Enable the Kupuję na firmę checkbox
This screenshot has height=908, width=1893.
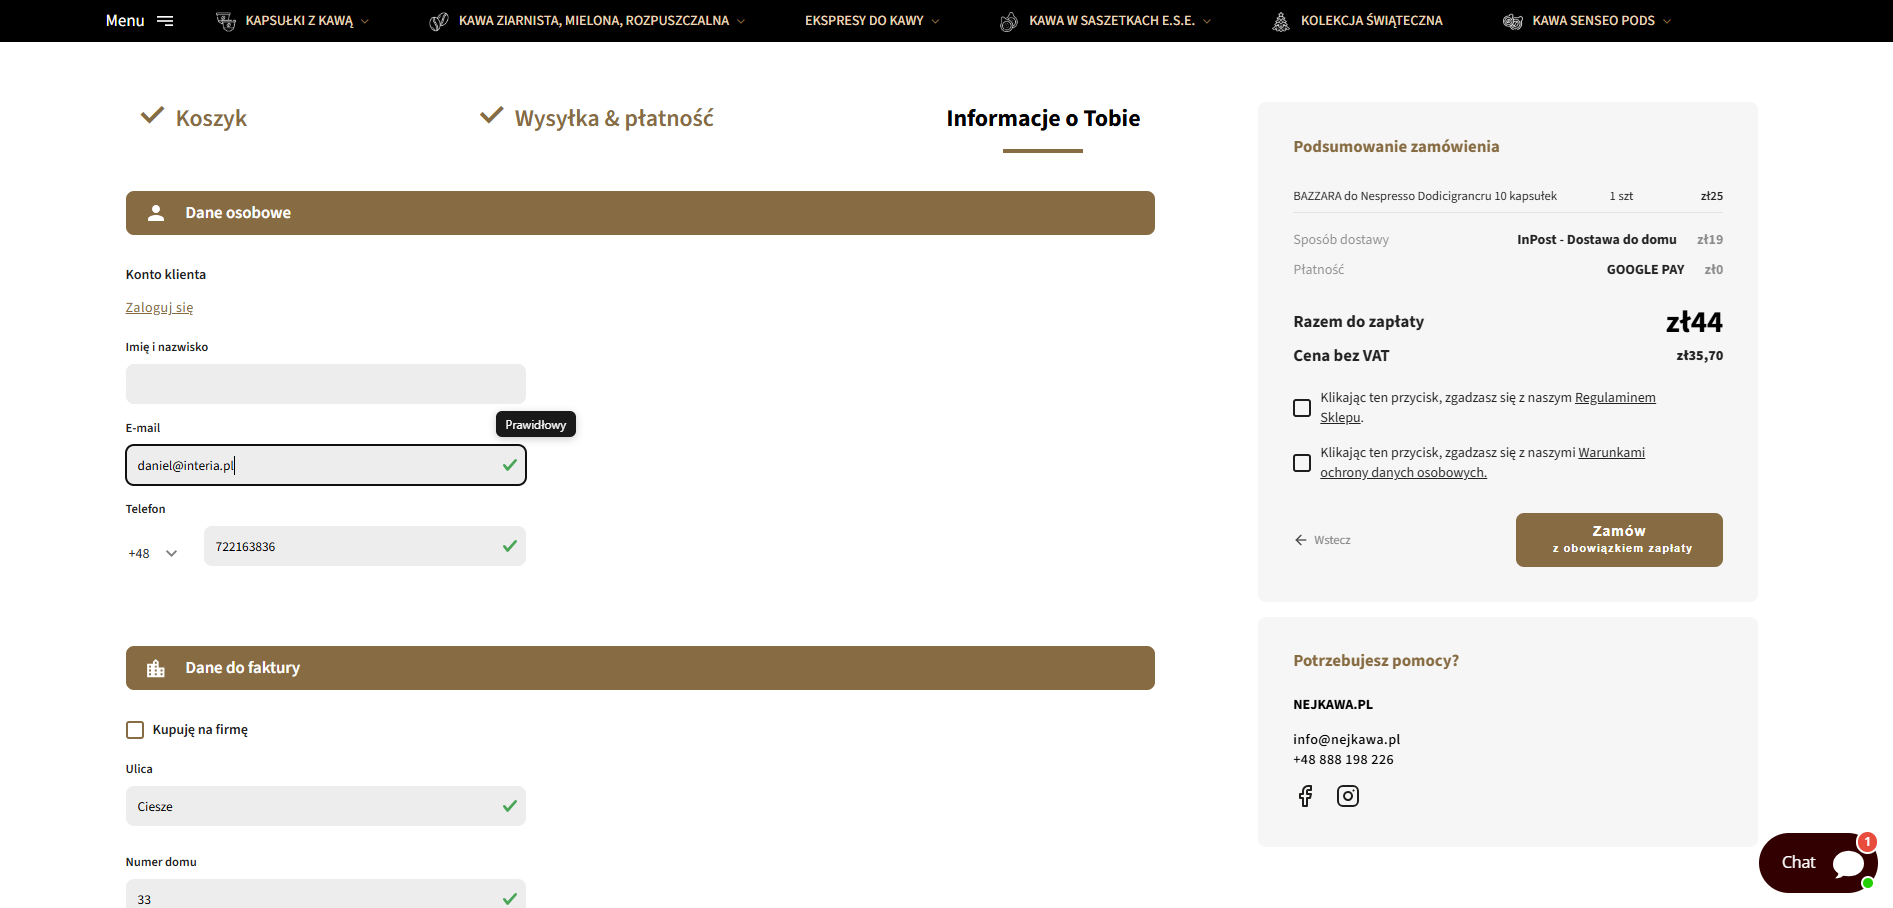click(x=135, y=730)
